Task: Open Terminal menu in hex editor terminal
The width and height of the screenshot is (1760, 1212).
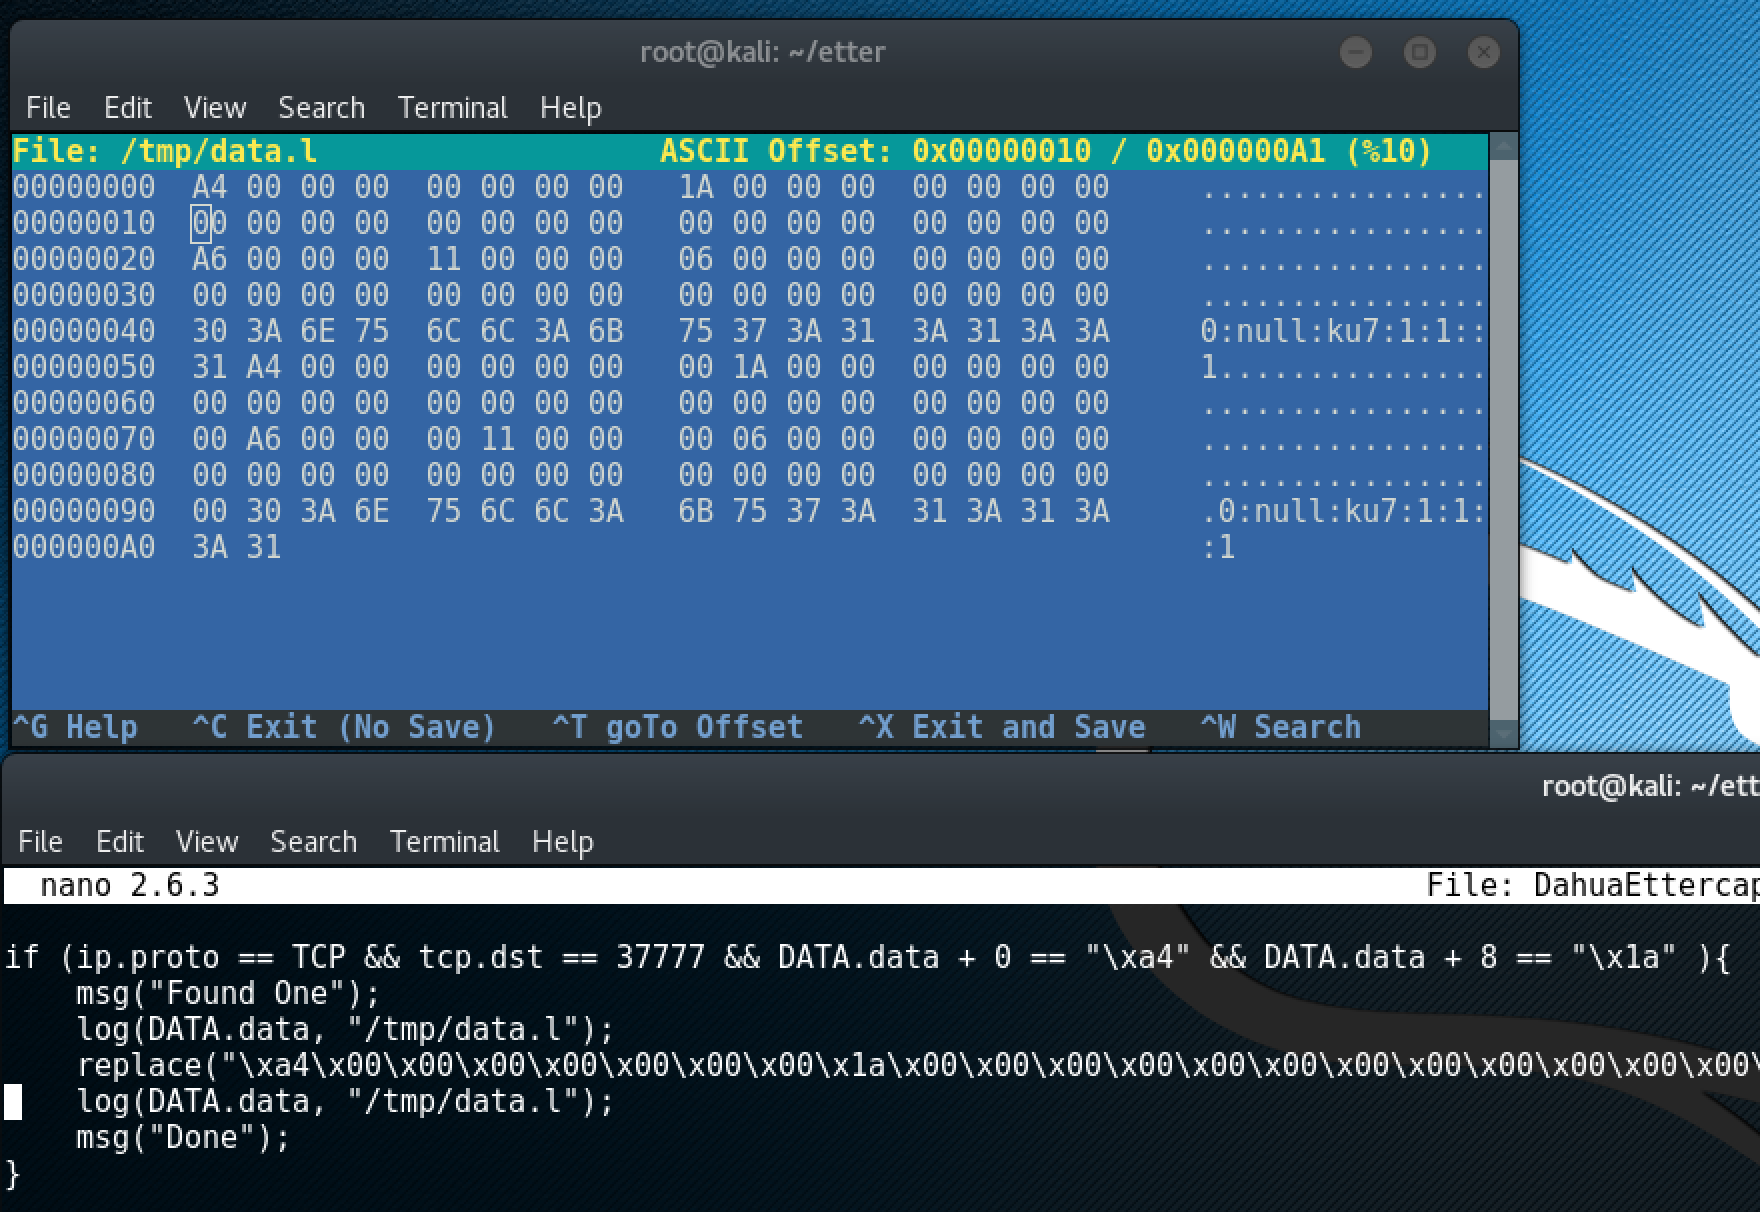Action: 452,107
